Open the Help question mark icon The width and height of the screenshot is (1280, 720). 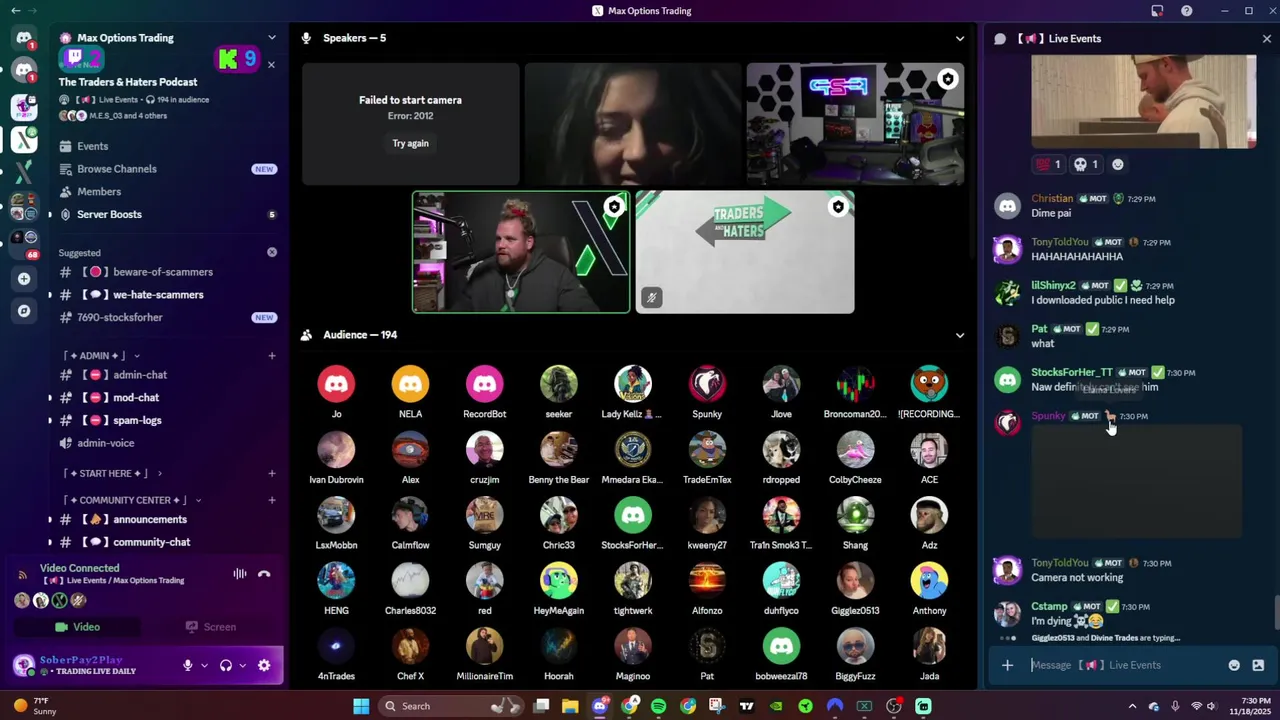pyautogui.click(x=1186, y=11)
